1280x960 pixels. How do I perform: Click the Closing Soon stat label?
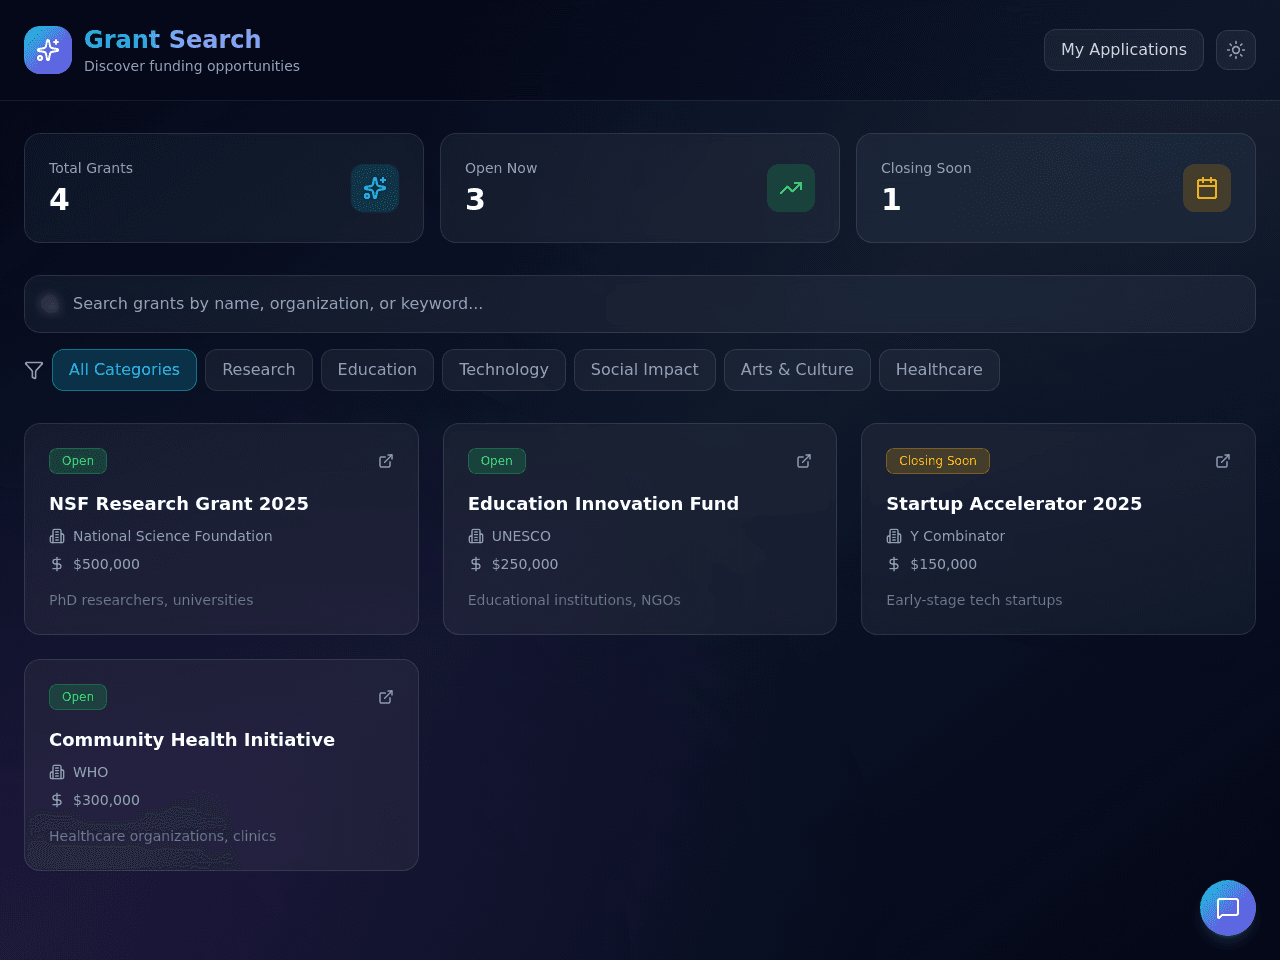coord(926,168)
